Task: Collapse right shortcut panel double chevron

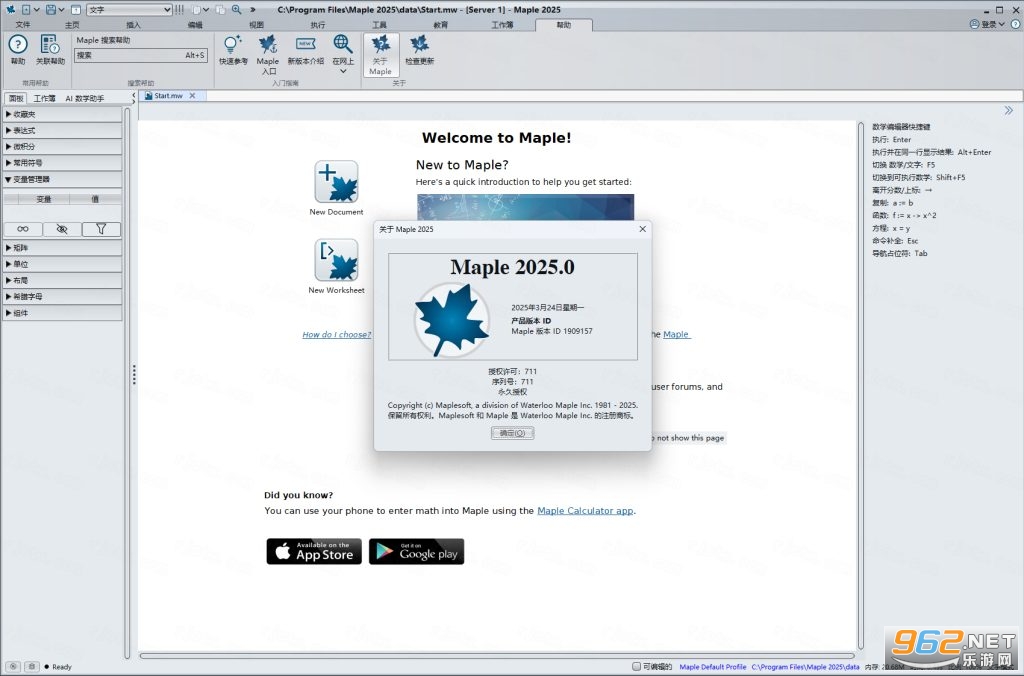Action: (1009, 110)
